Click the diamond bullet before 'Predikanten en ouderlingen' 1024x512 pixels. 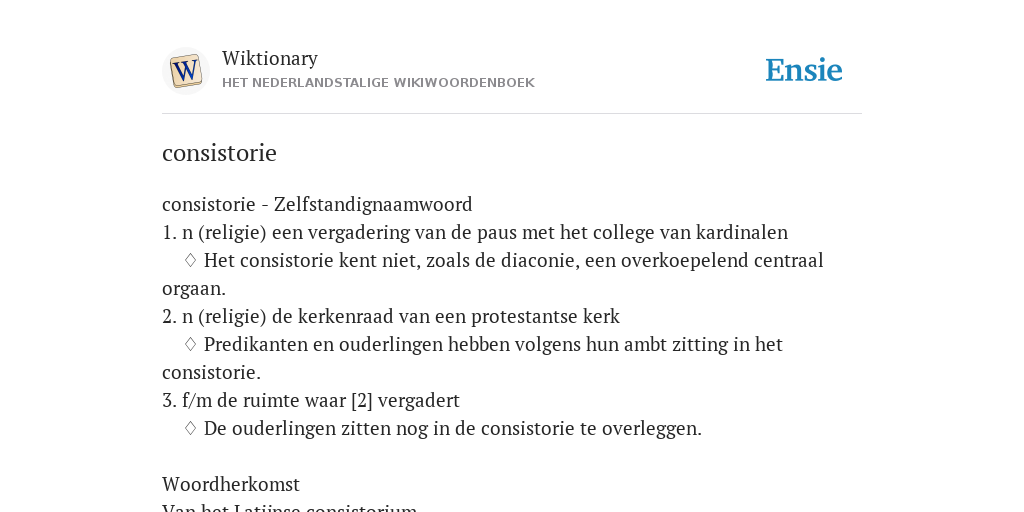pos(190,344)
